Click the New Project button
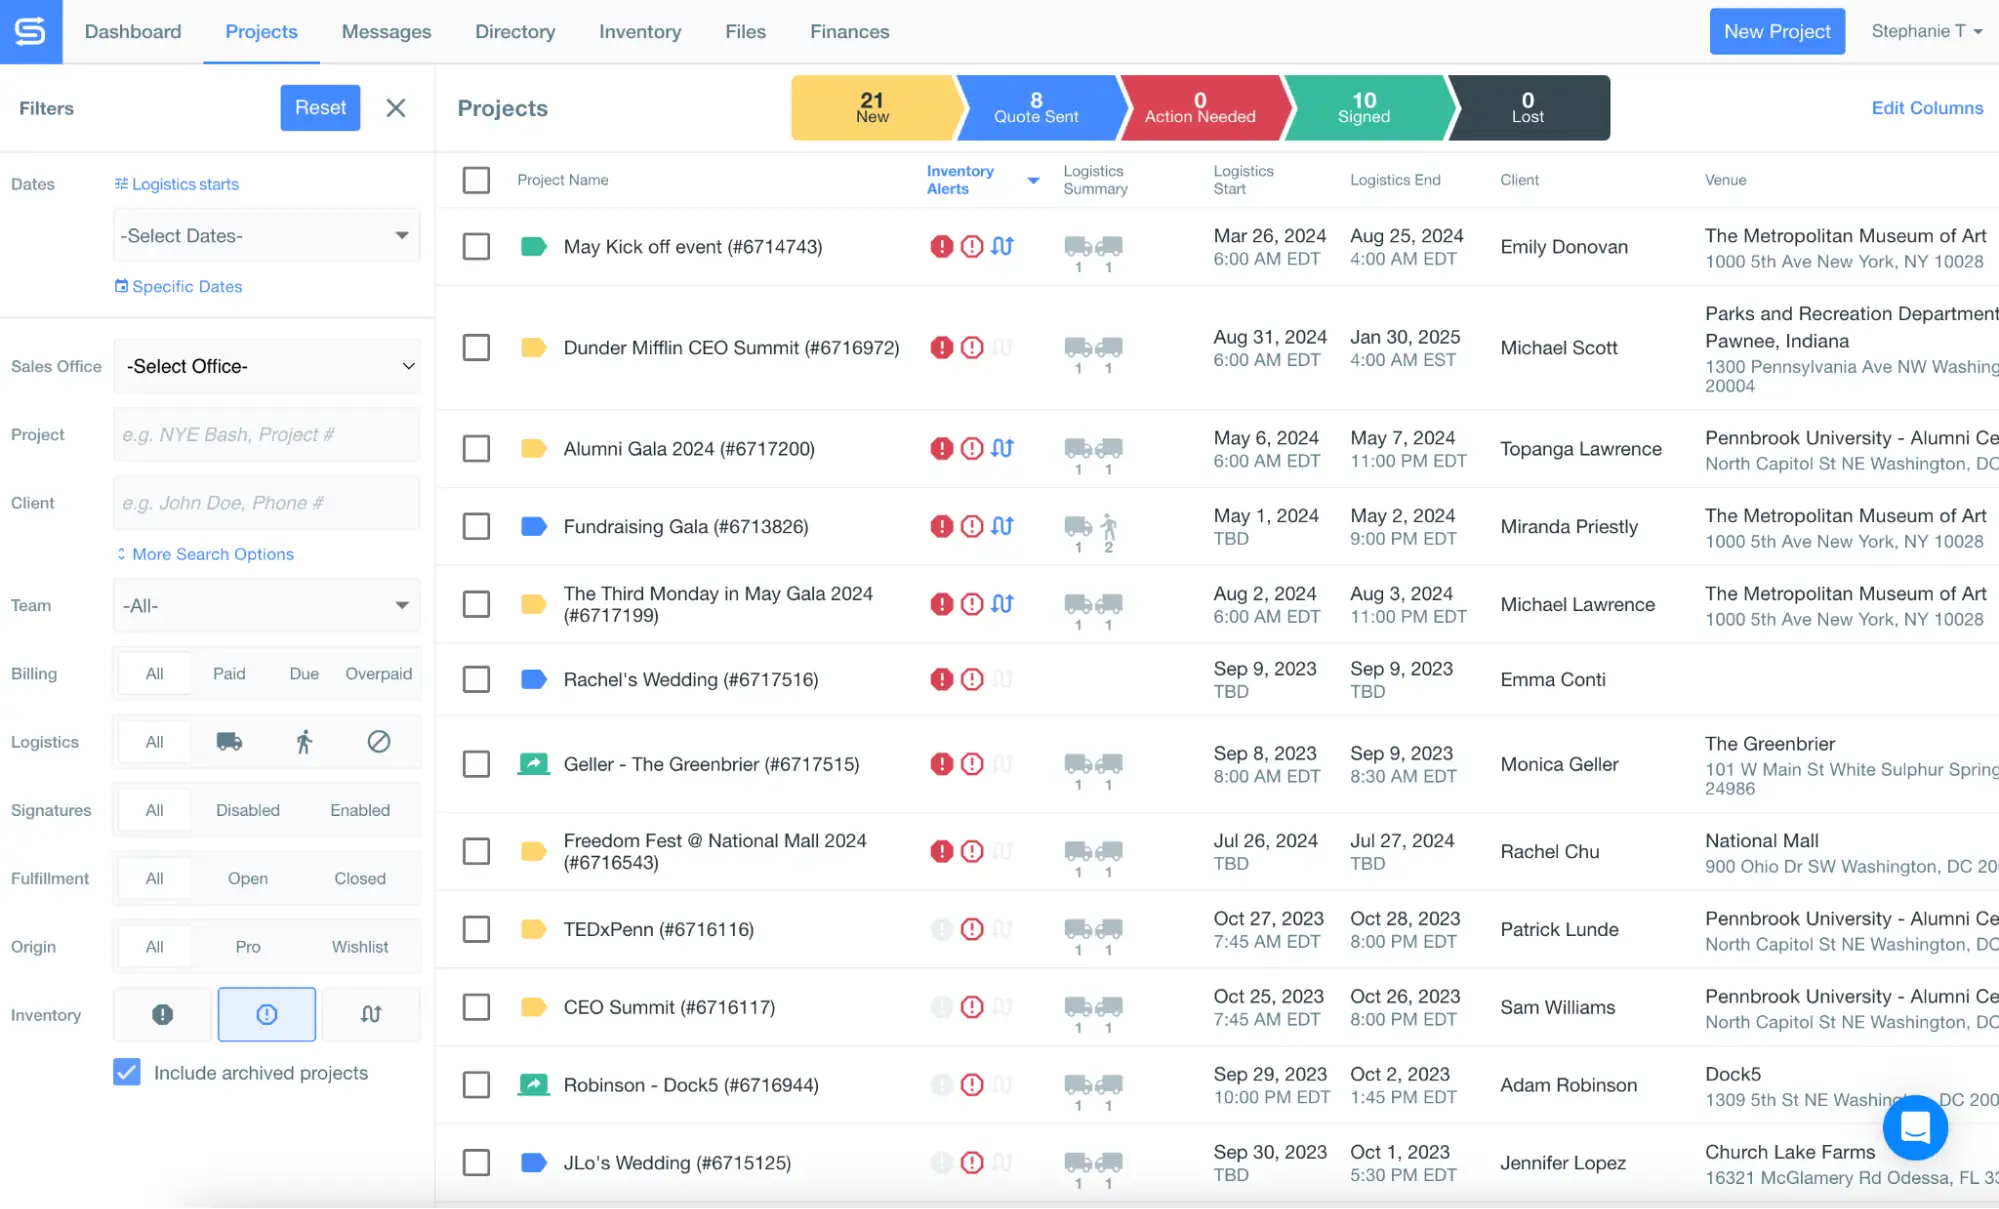This screenshot has height=1209, width=1999. 1777,32
